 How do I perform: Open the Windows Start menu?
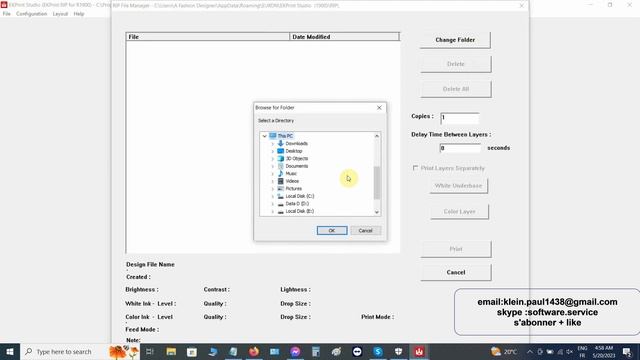click(x=10, y=351)
